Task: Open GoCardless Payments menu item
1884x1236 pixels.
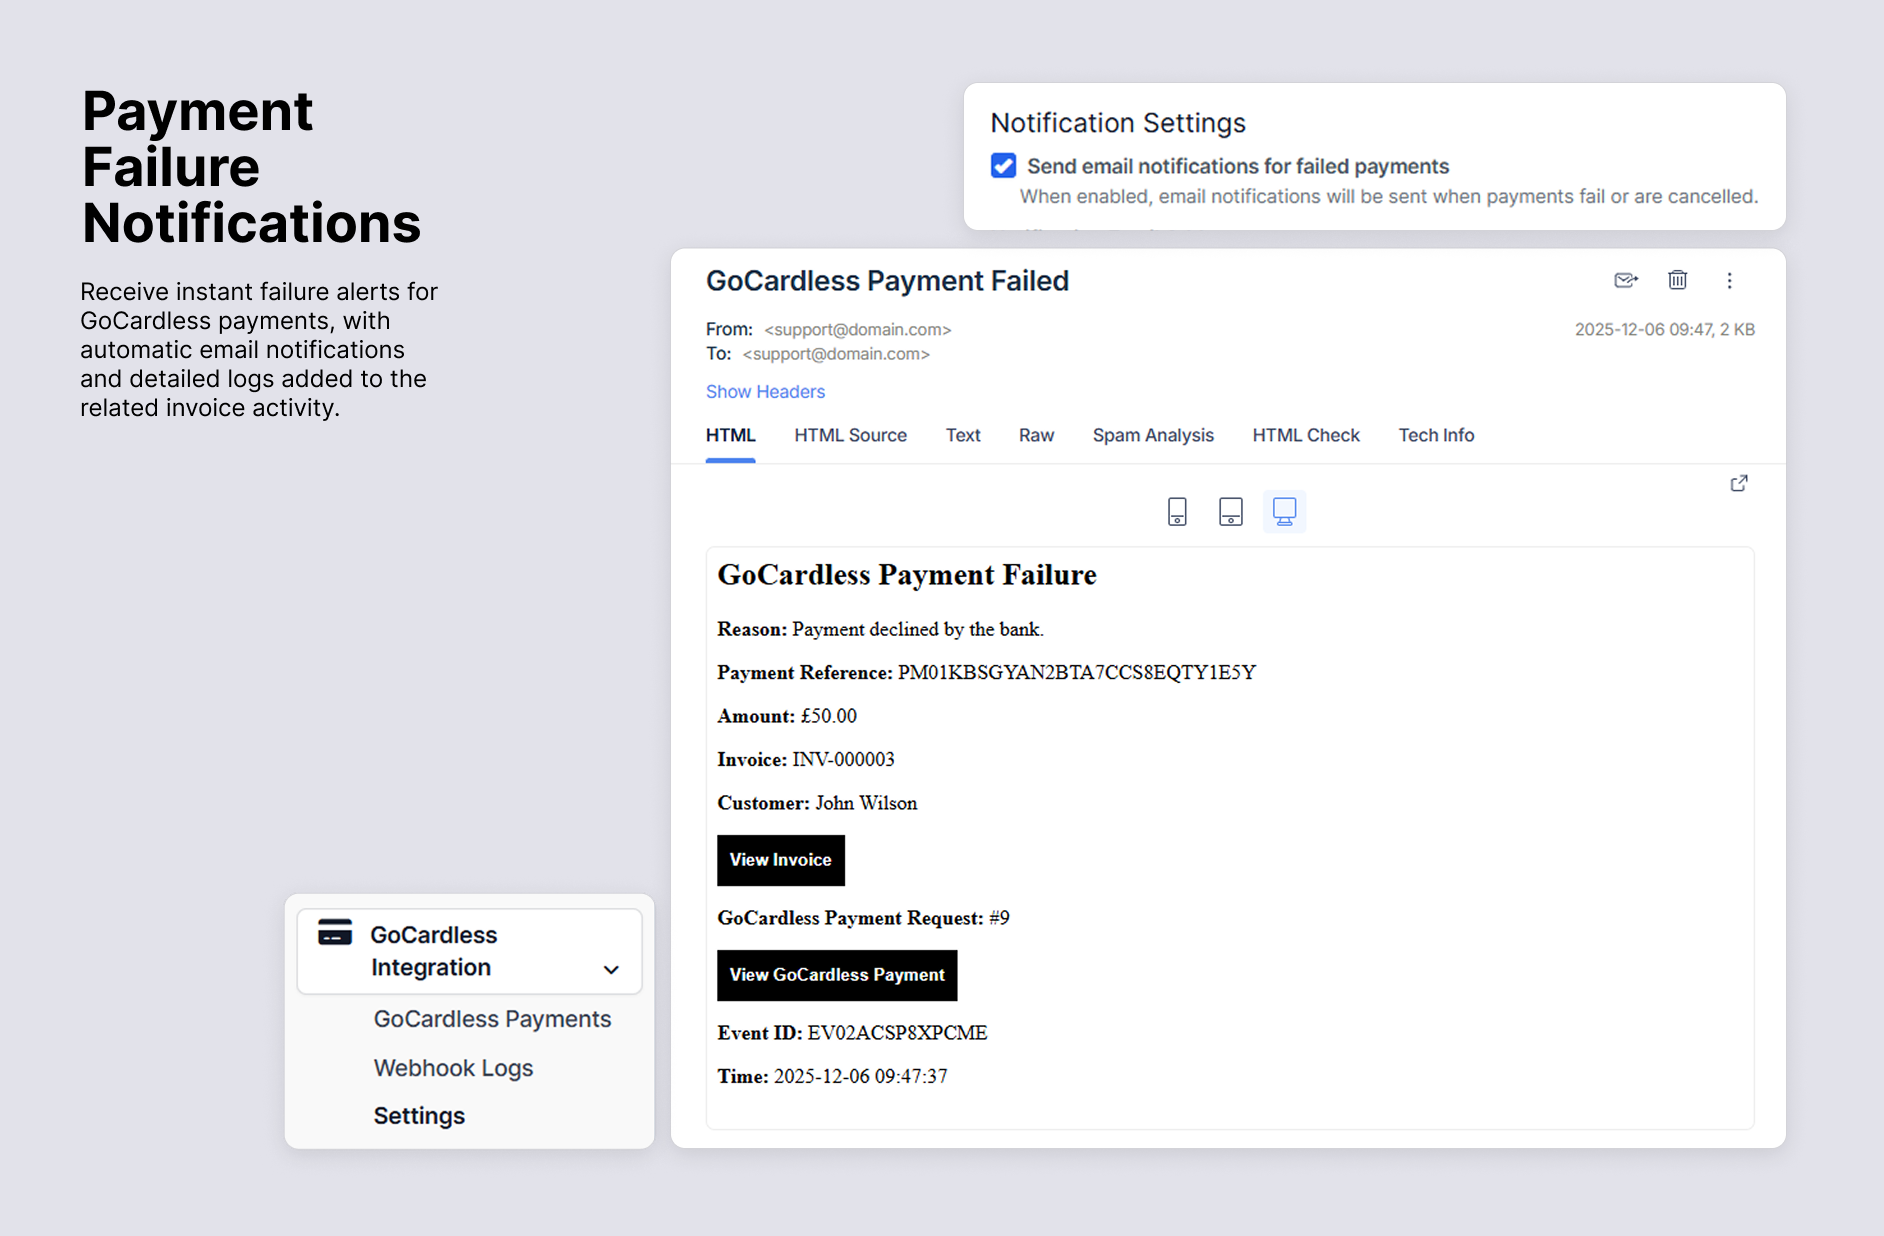Action: coord(492,1019)
